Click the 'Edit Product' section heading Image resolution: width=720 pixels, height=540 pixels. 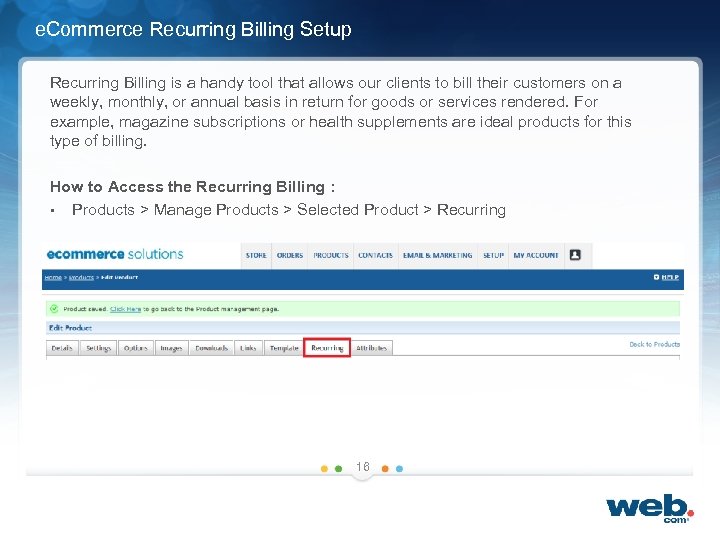tap(70, 328)
